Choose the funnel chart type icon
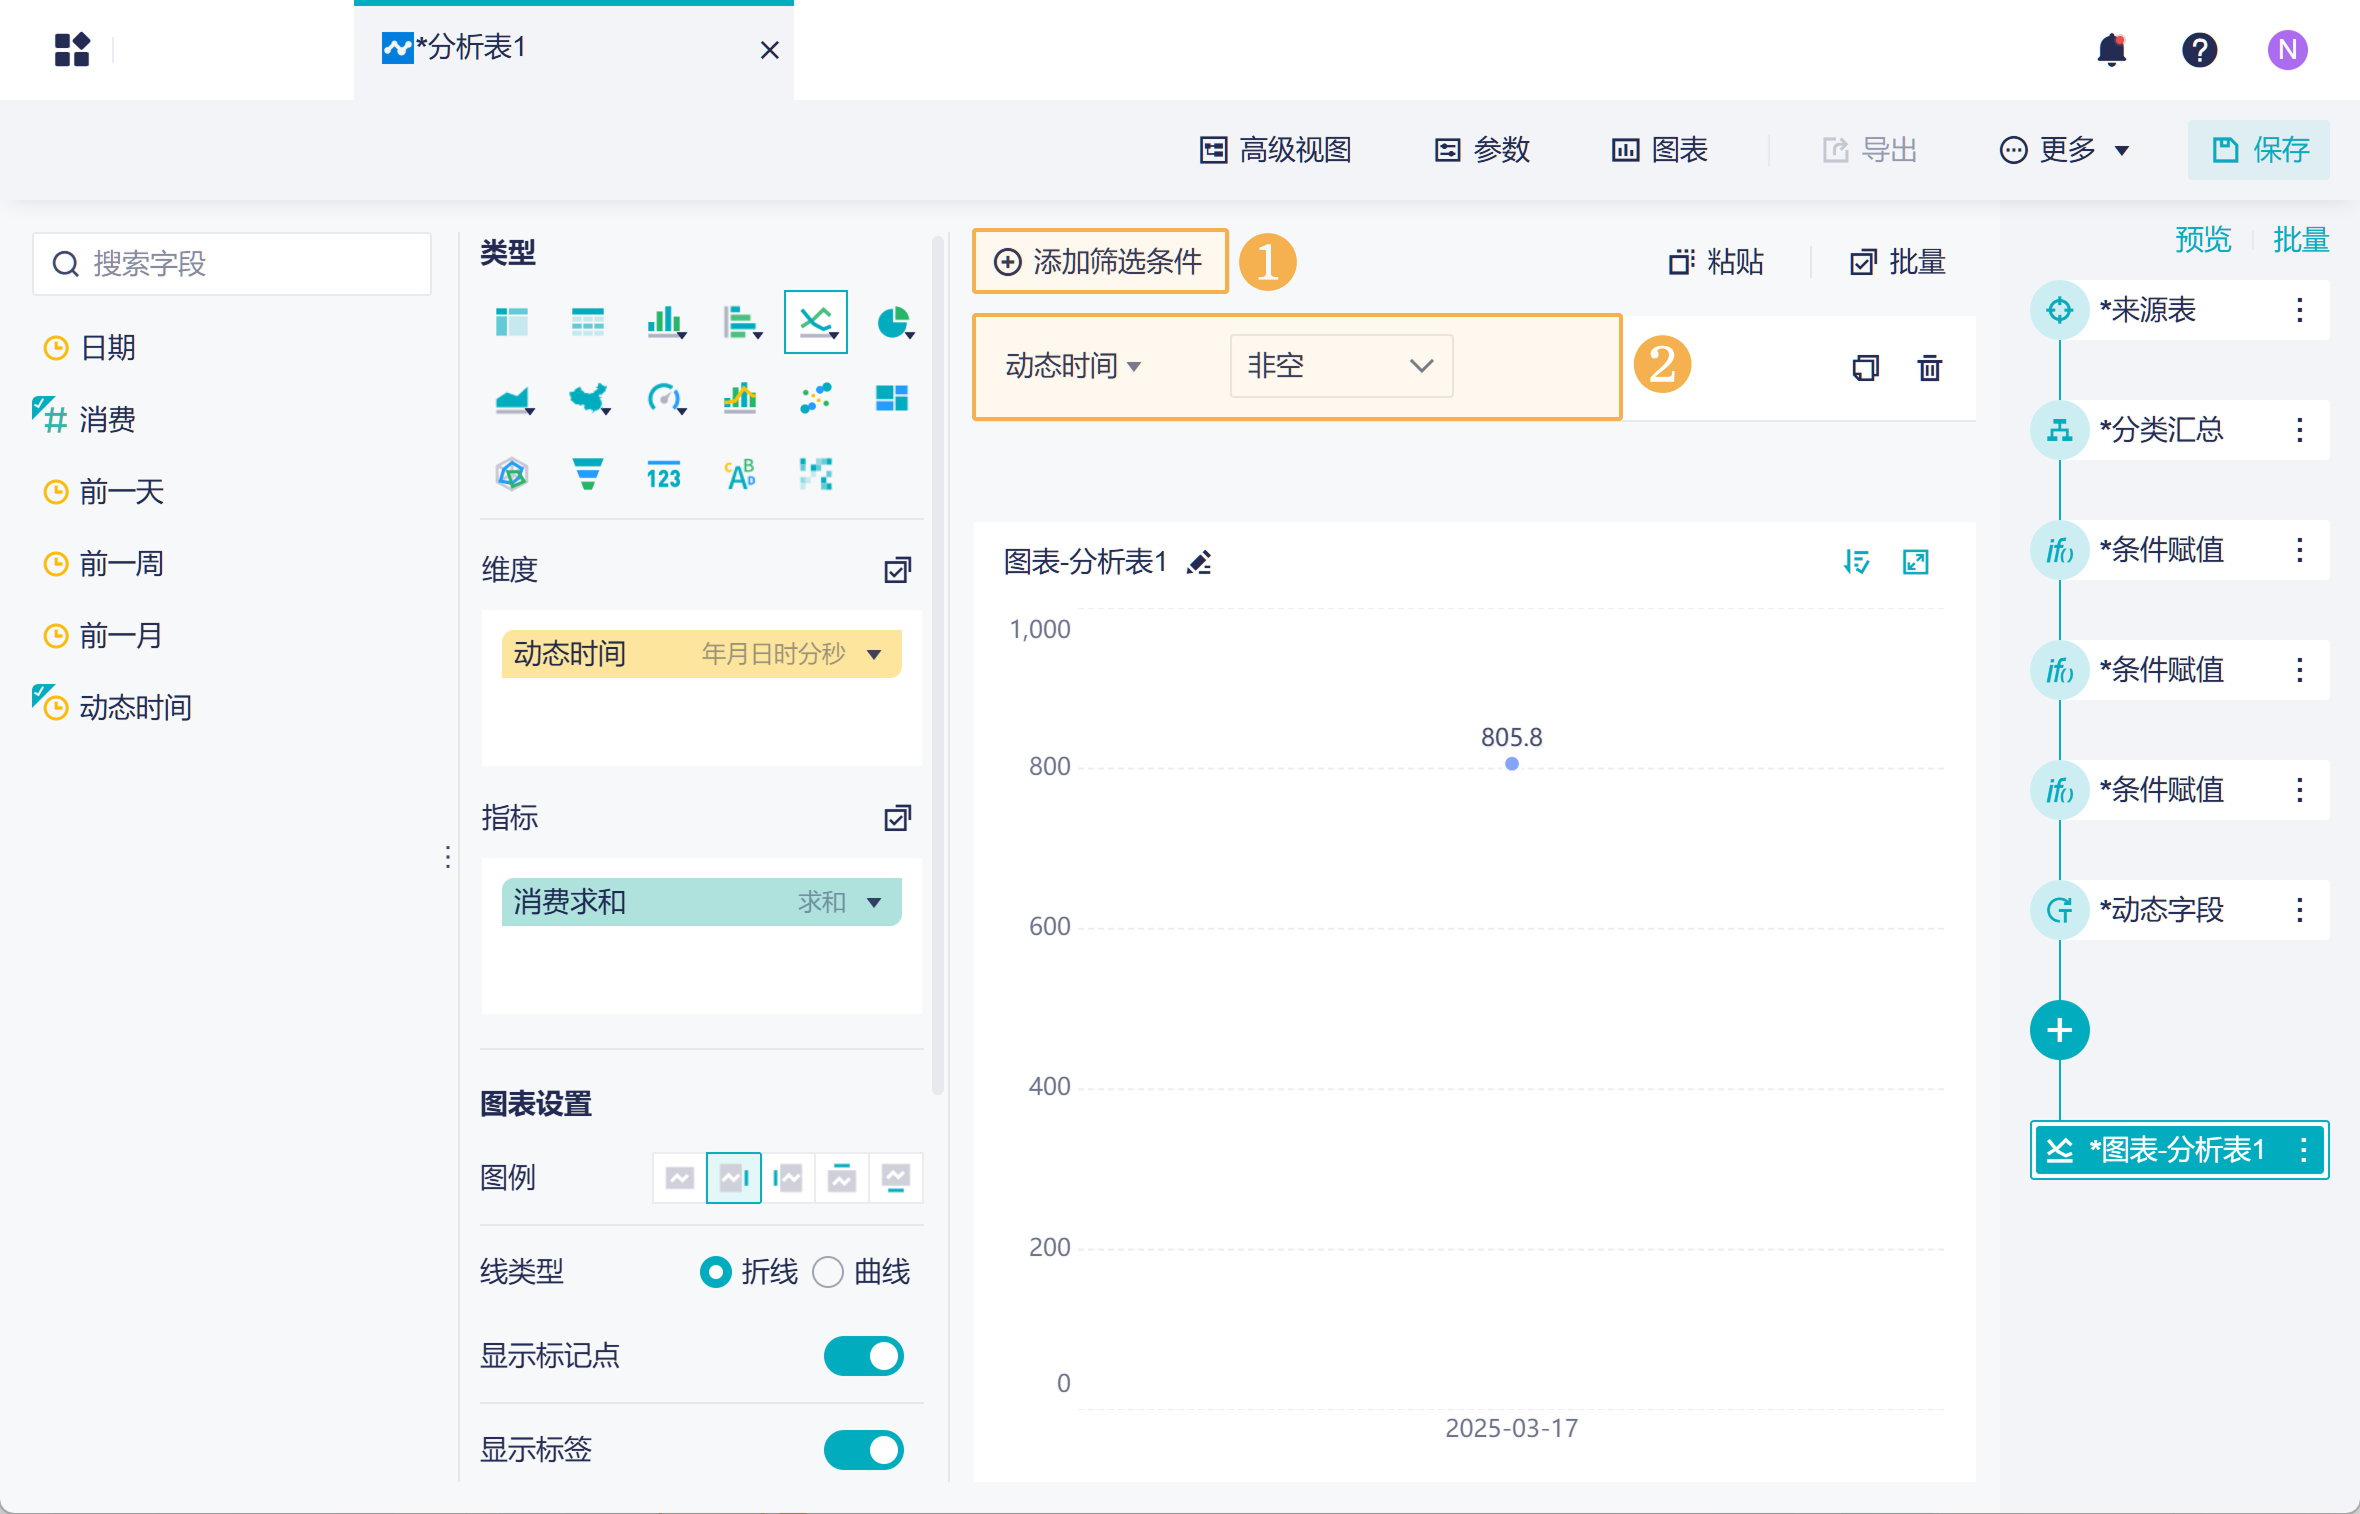The image size is (2360, 1514). tap(587, 473)
